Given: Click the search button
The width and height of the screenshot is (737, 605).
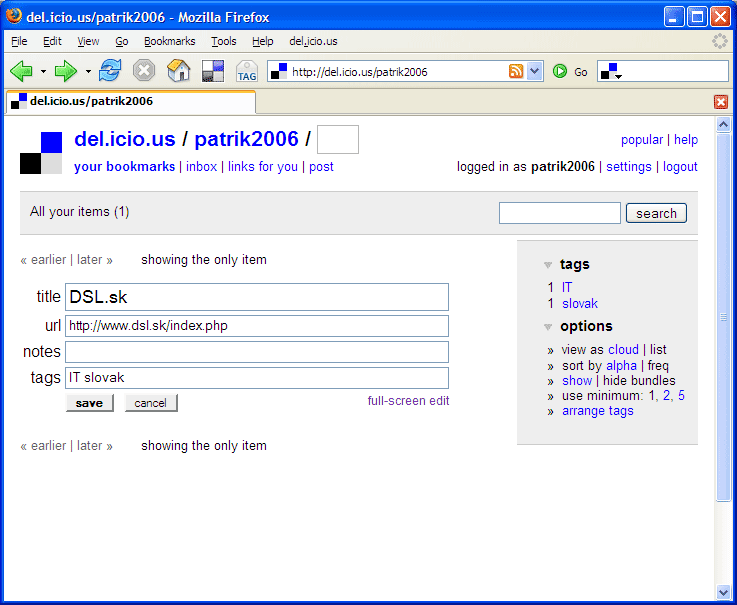Looking at the screenshot, I should point(656,213).
